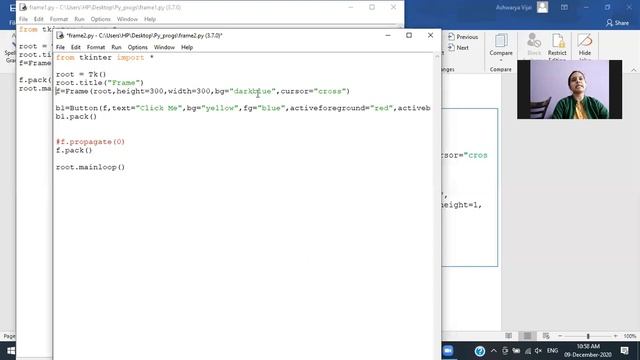Open the Format menu in frame2.py window
This screenshot has height=360, width=640.
tap(96, 47)
